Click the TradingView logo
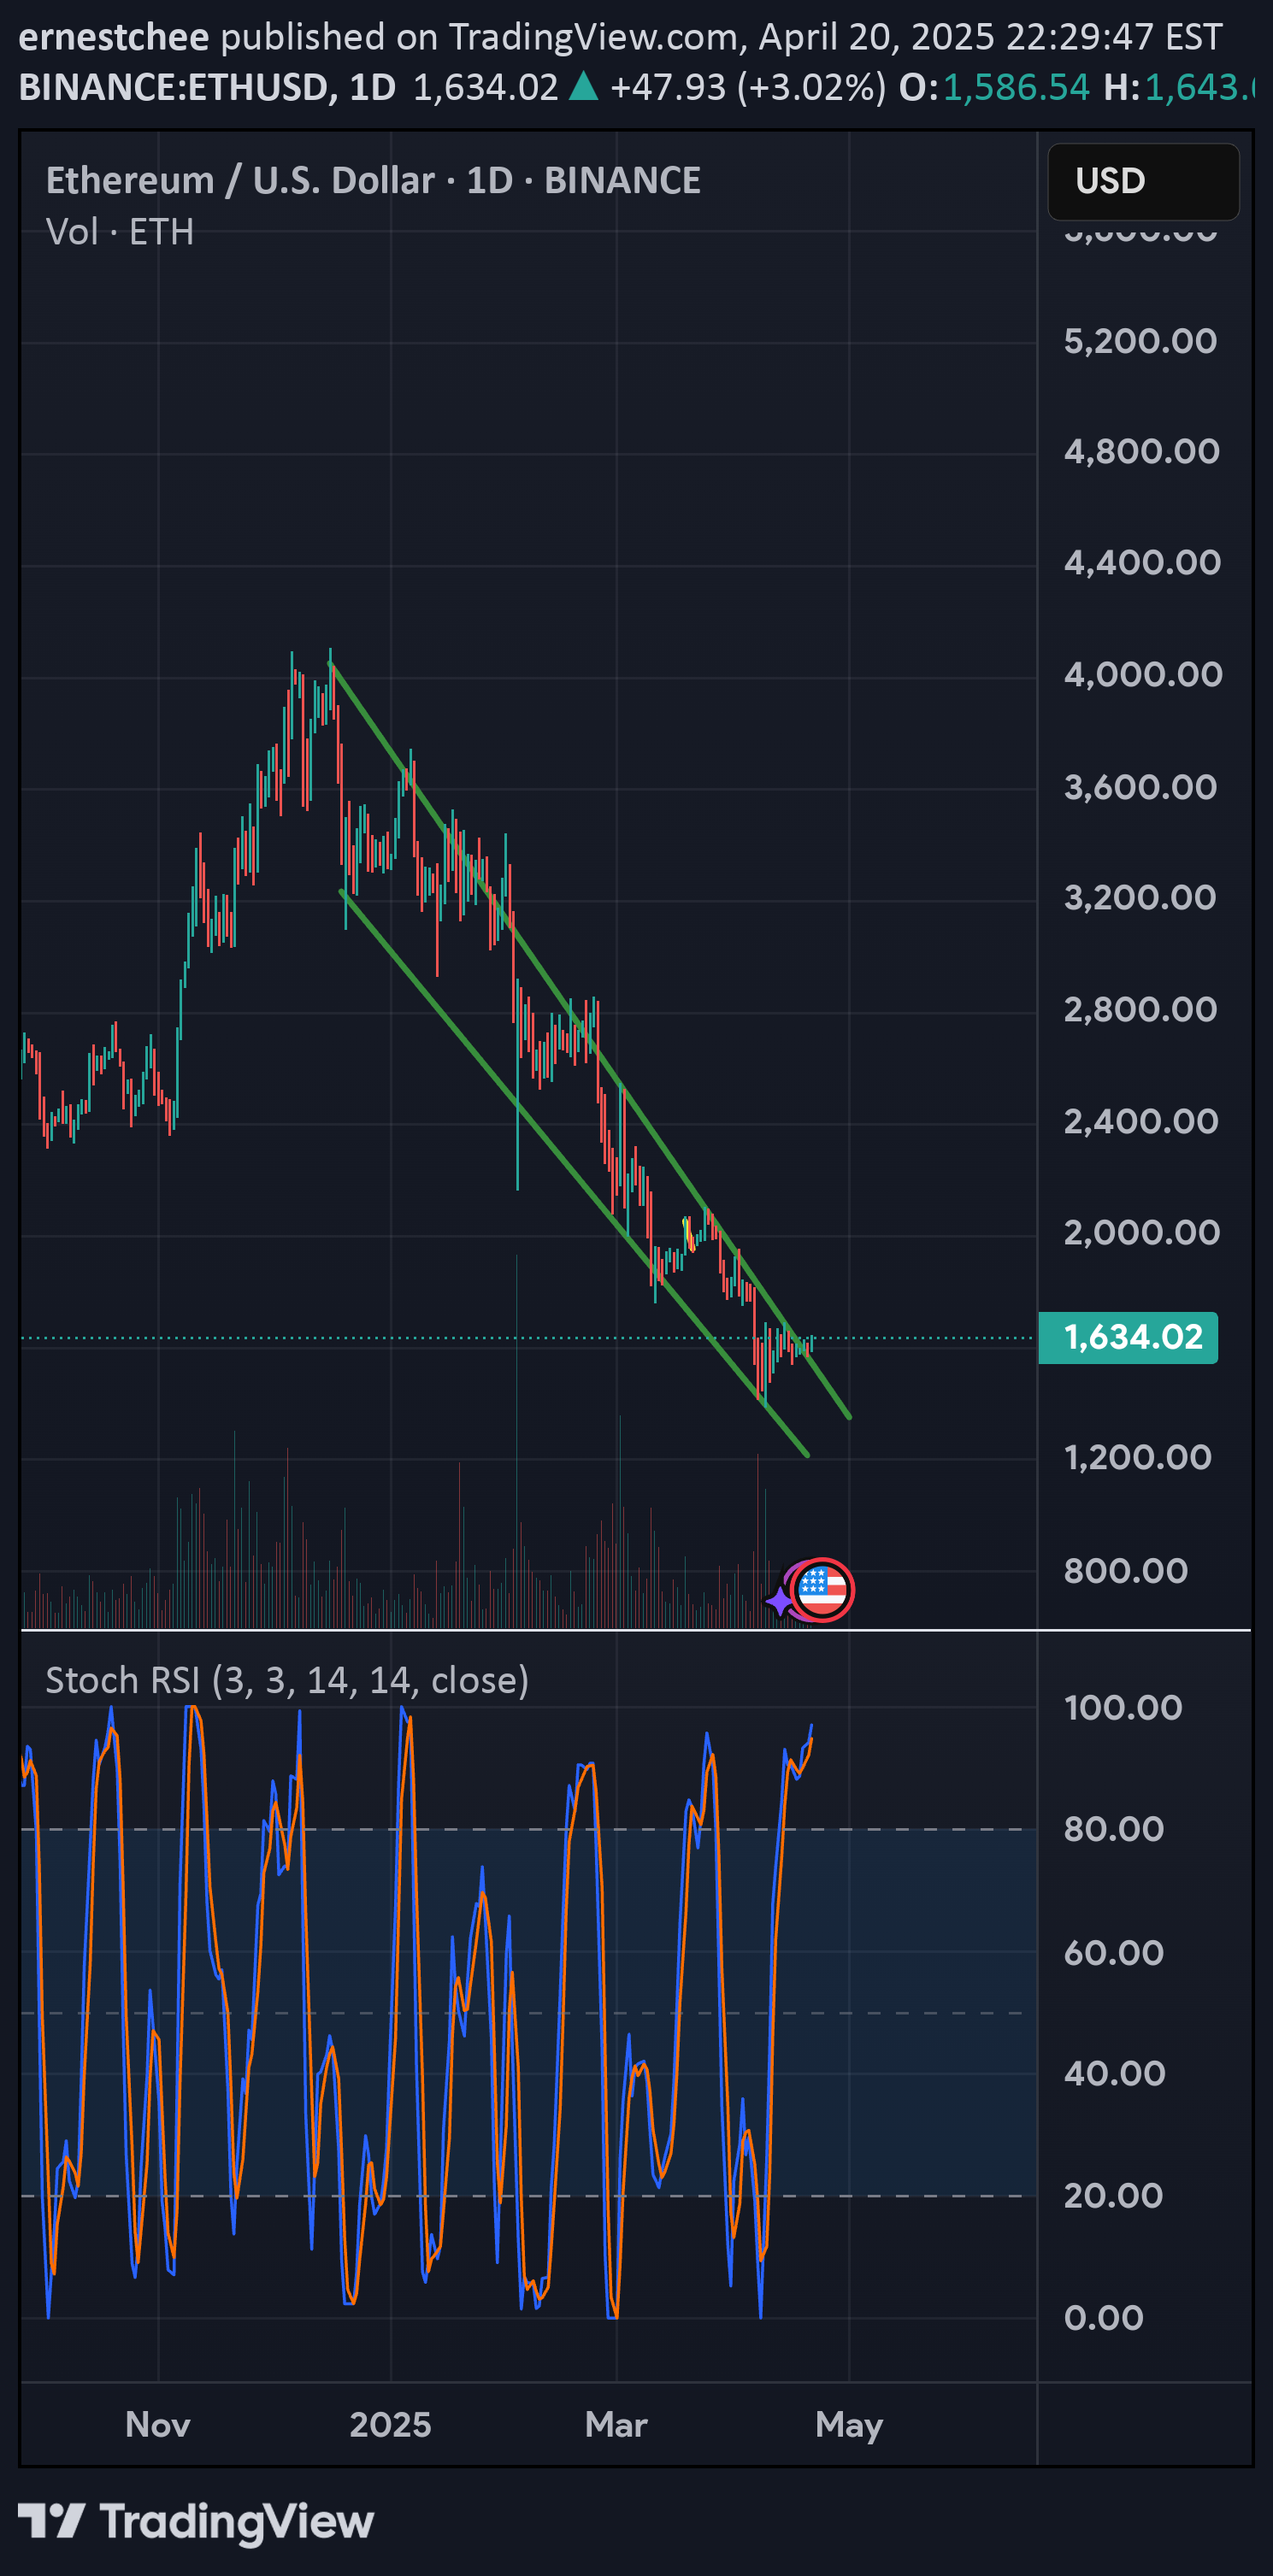 (x=51, y=2521)
